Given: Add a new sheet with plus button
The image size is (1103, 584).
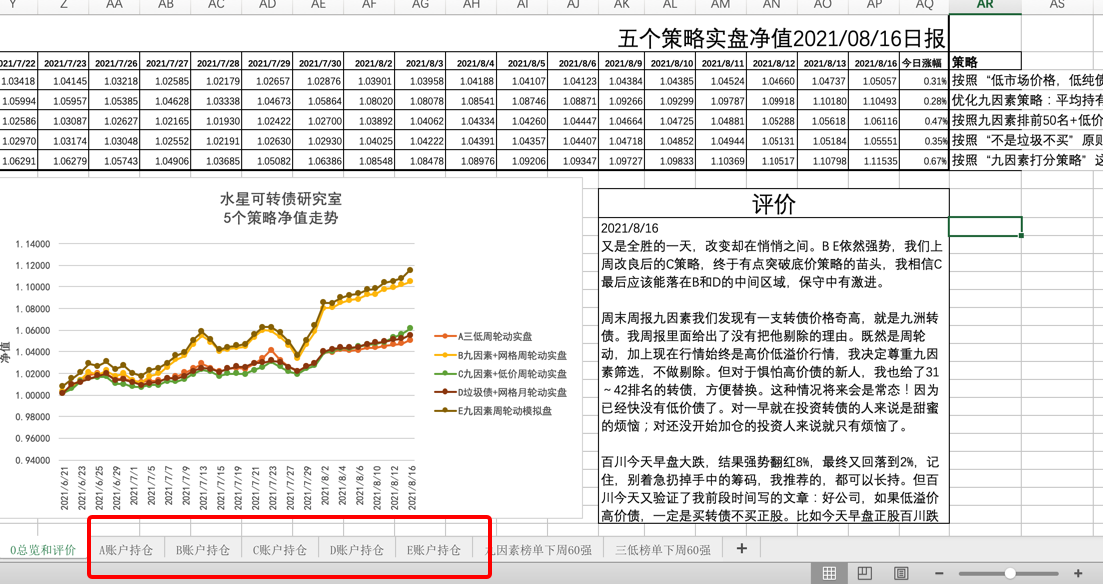Looking at the screenshot, I should tap(741, 549).
